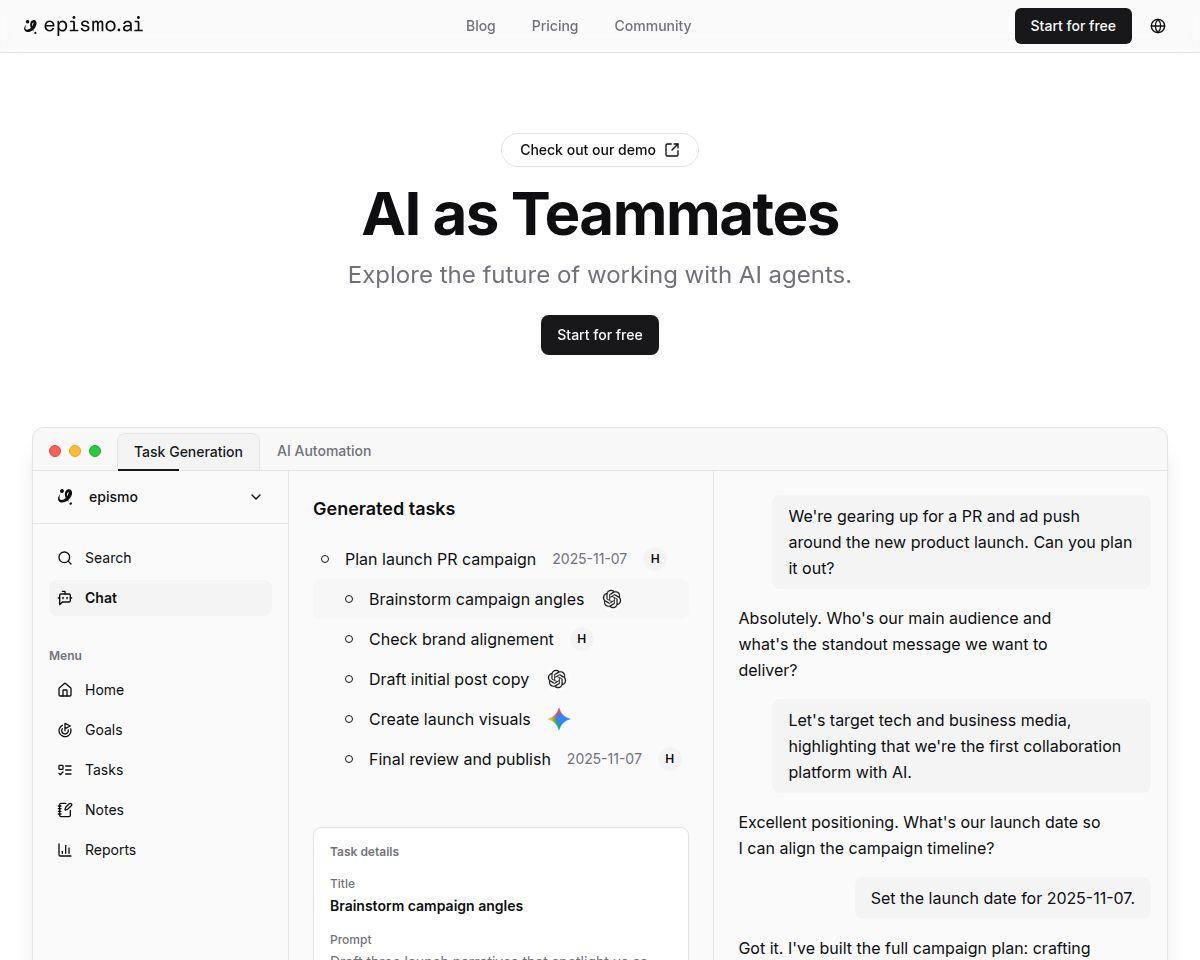1200x960 pixels.
Task: Select the Chat item in the sidebar
Action: click(x=160, y=598)
